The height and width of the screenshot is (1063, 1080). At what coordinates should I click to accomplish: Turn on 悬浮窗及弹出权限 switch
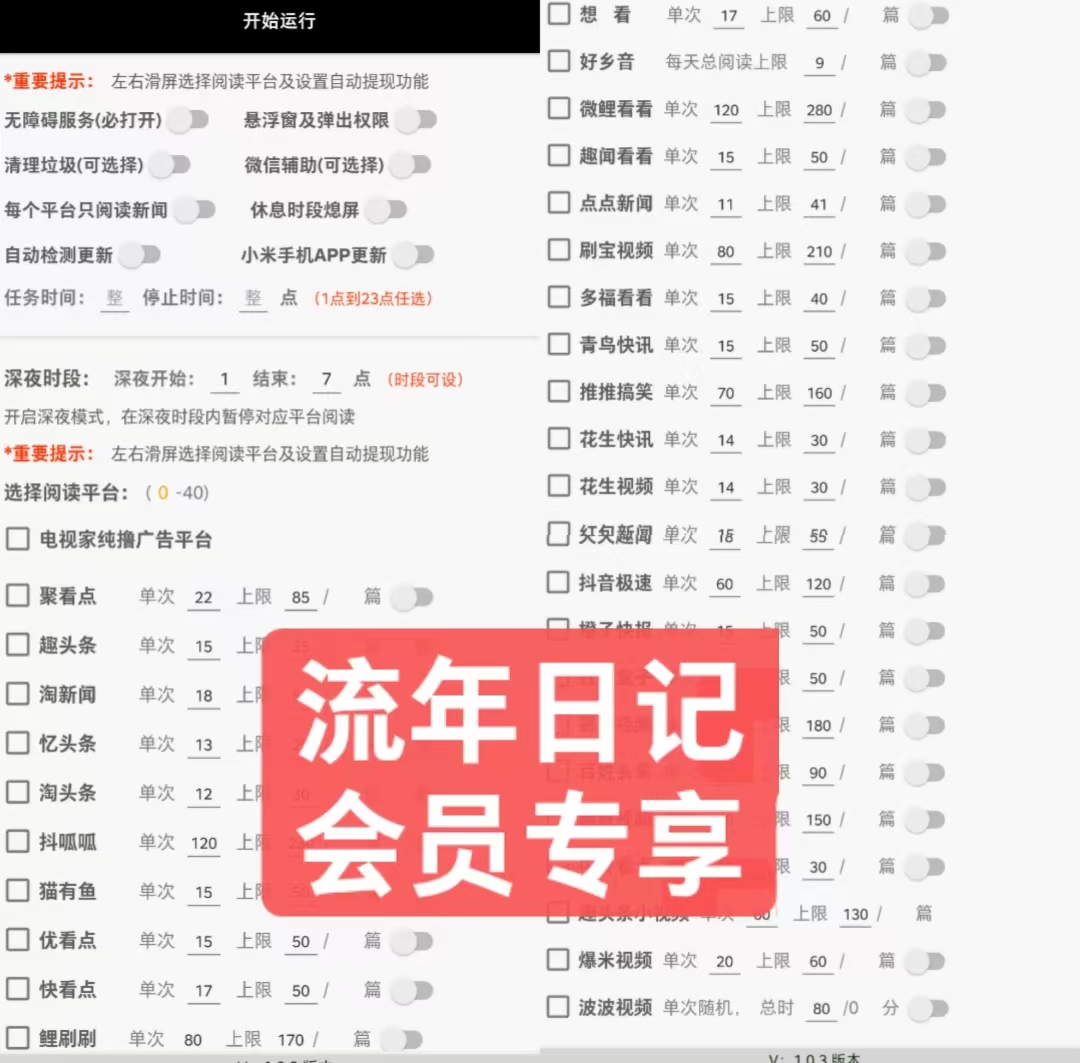tap(418, 118)
